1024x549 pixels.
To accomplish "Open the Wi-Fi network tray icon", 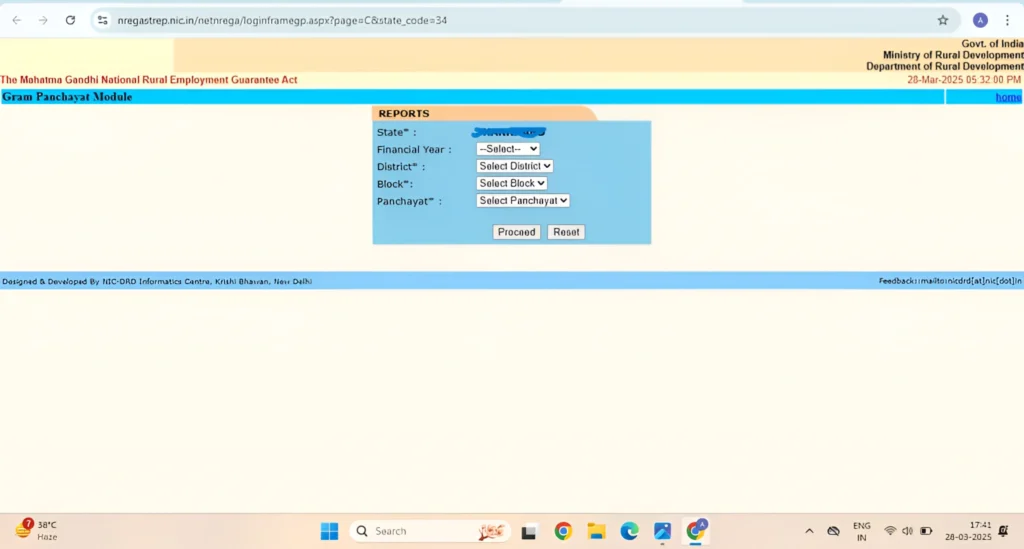I will (x=890, y=531).
